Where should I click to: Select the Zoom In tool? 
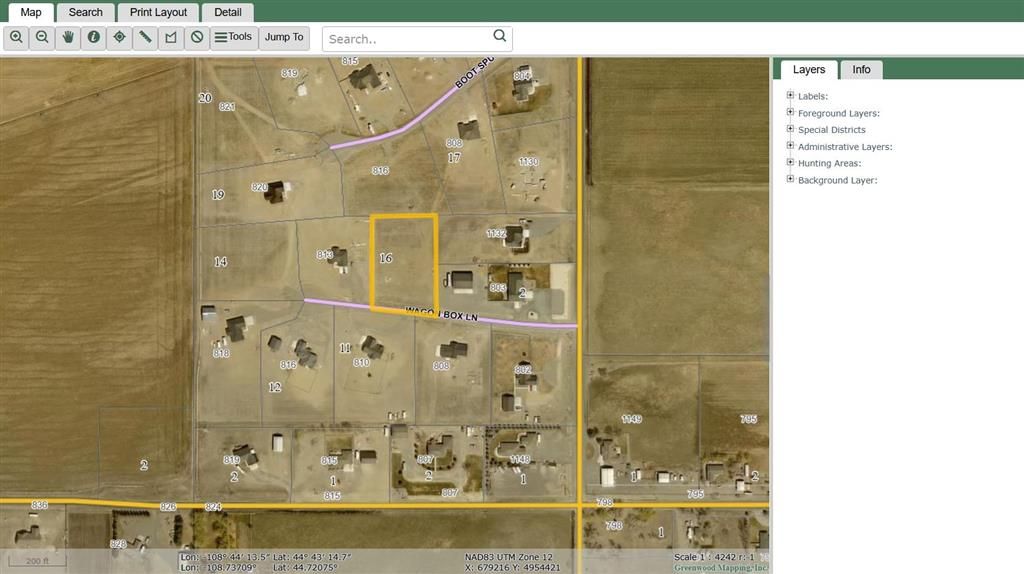(16, 38)
